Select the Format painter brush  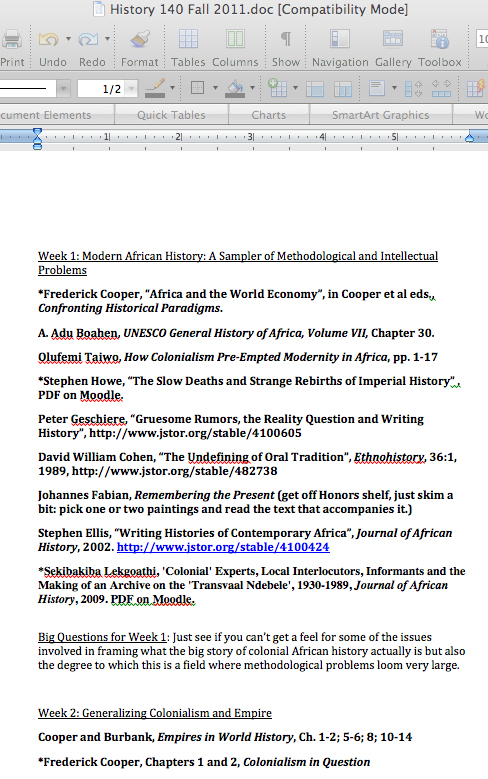[x=140, y=39]
